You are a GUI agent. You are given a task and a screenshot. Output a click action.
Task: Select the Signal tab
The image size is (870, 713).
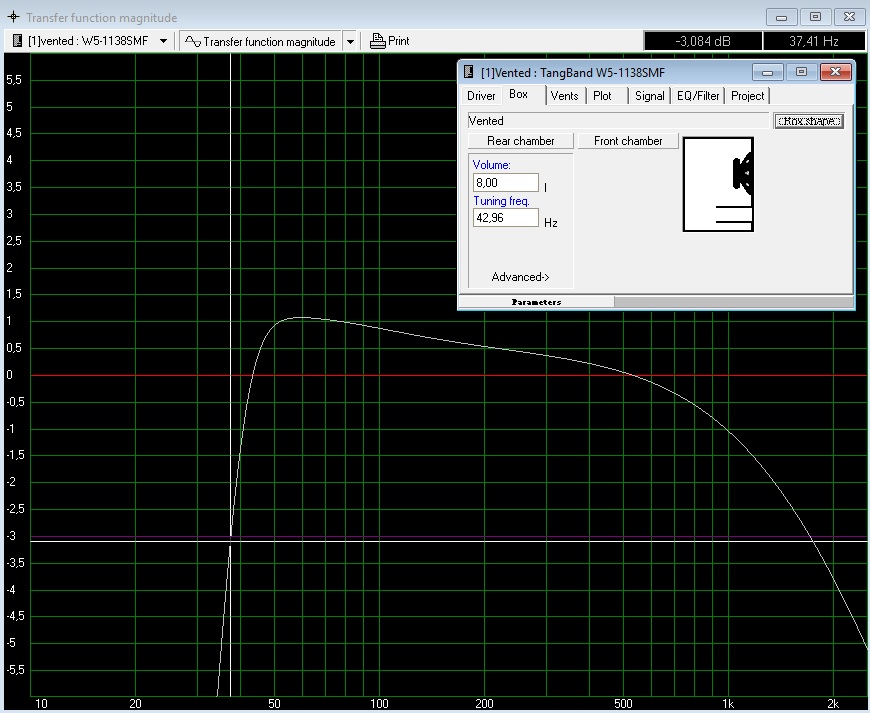pyautogui.click(x=649, y=96)
